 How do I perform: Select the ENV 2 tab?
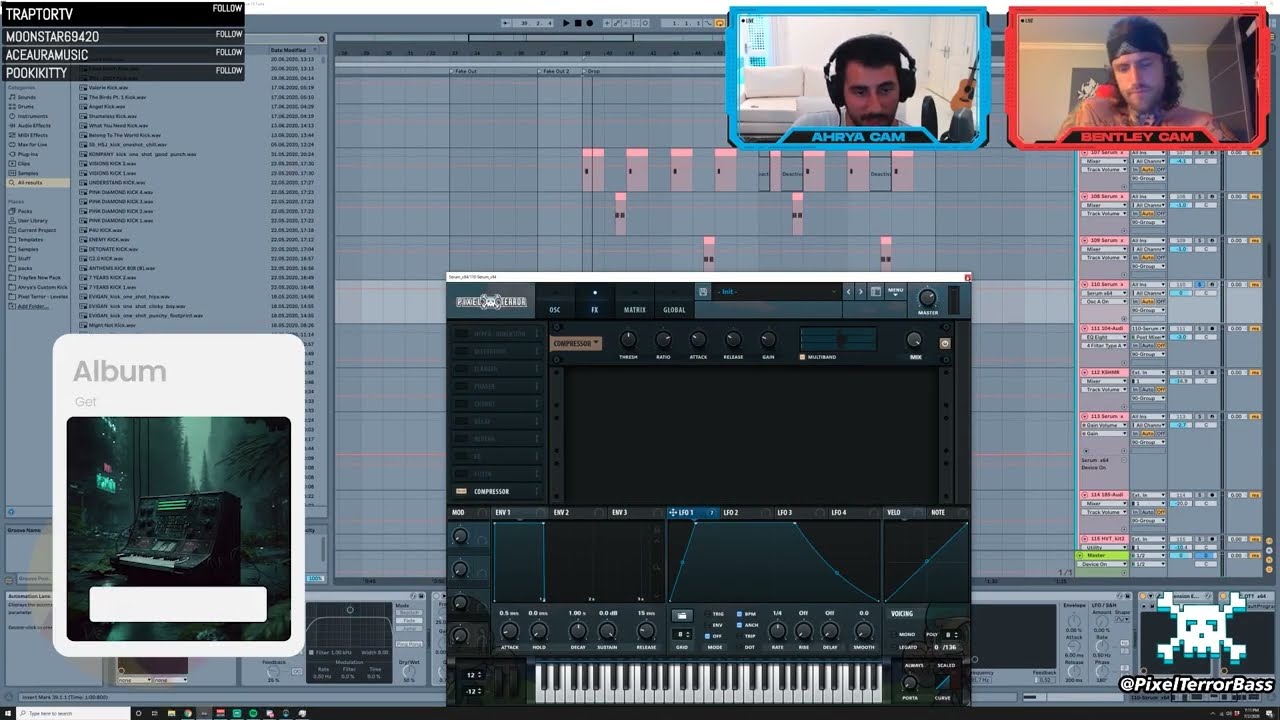(562, 513)
